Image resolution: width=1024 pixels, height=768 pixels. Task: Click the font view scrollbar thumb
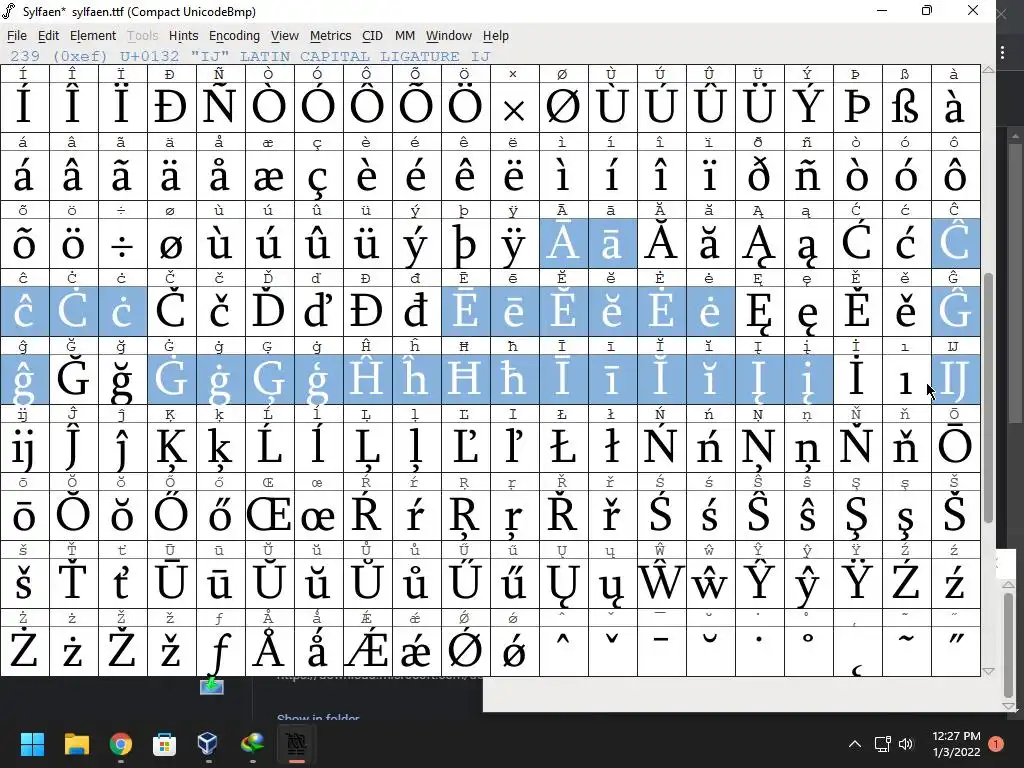click(989, 398)
